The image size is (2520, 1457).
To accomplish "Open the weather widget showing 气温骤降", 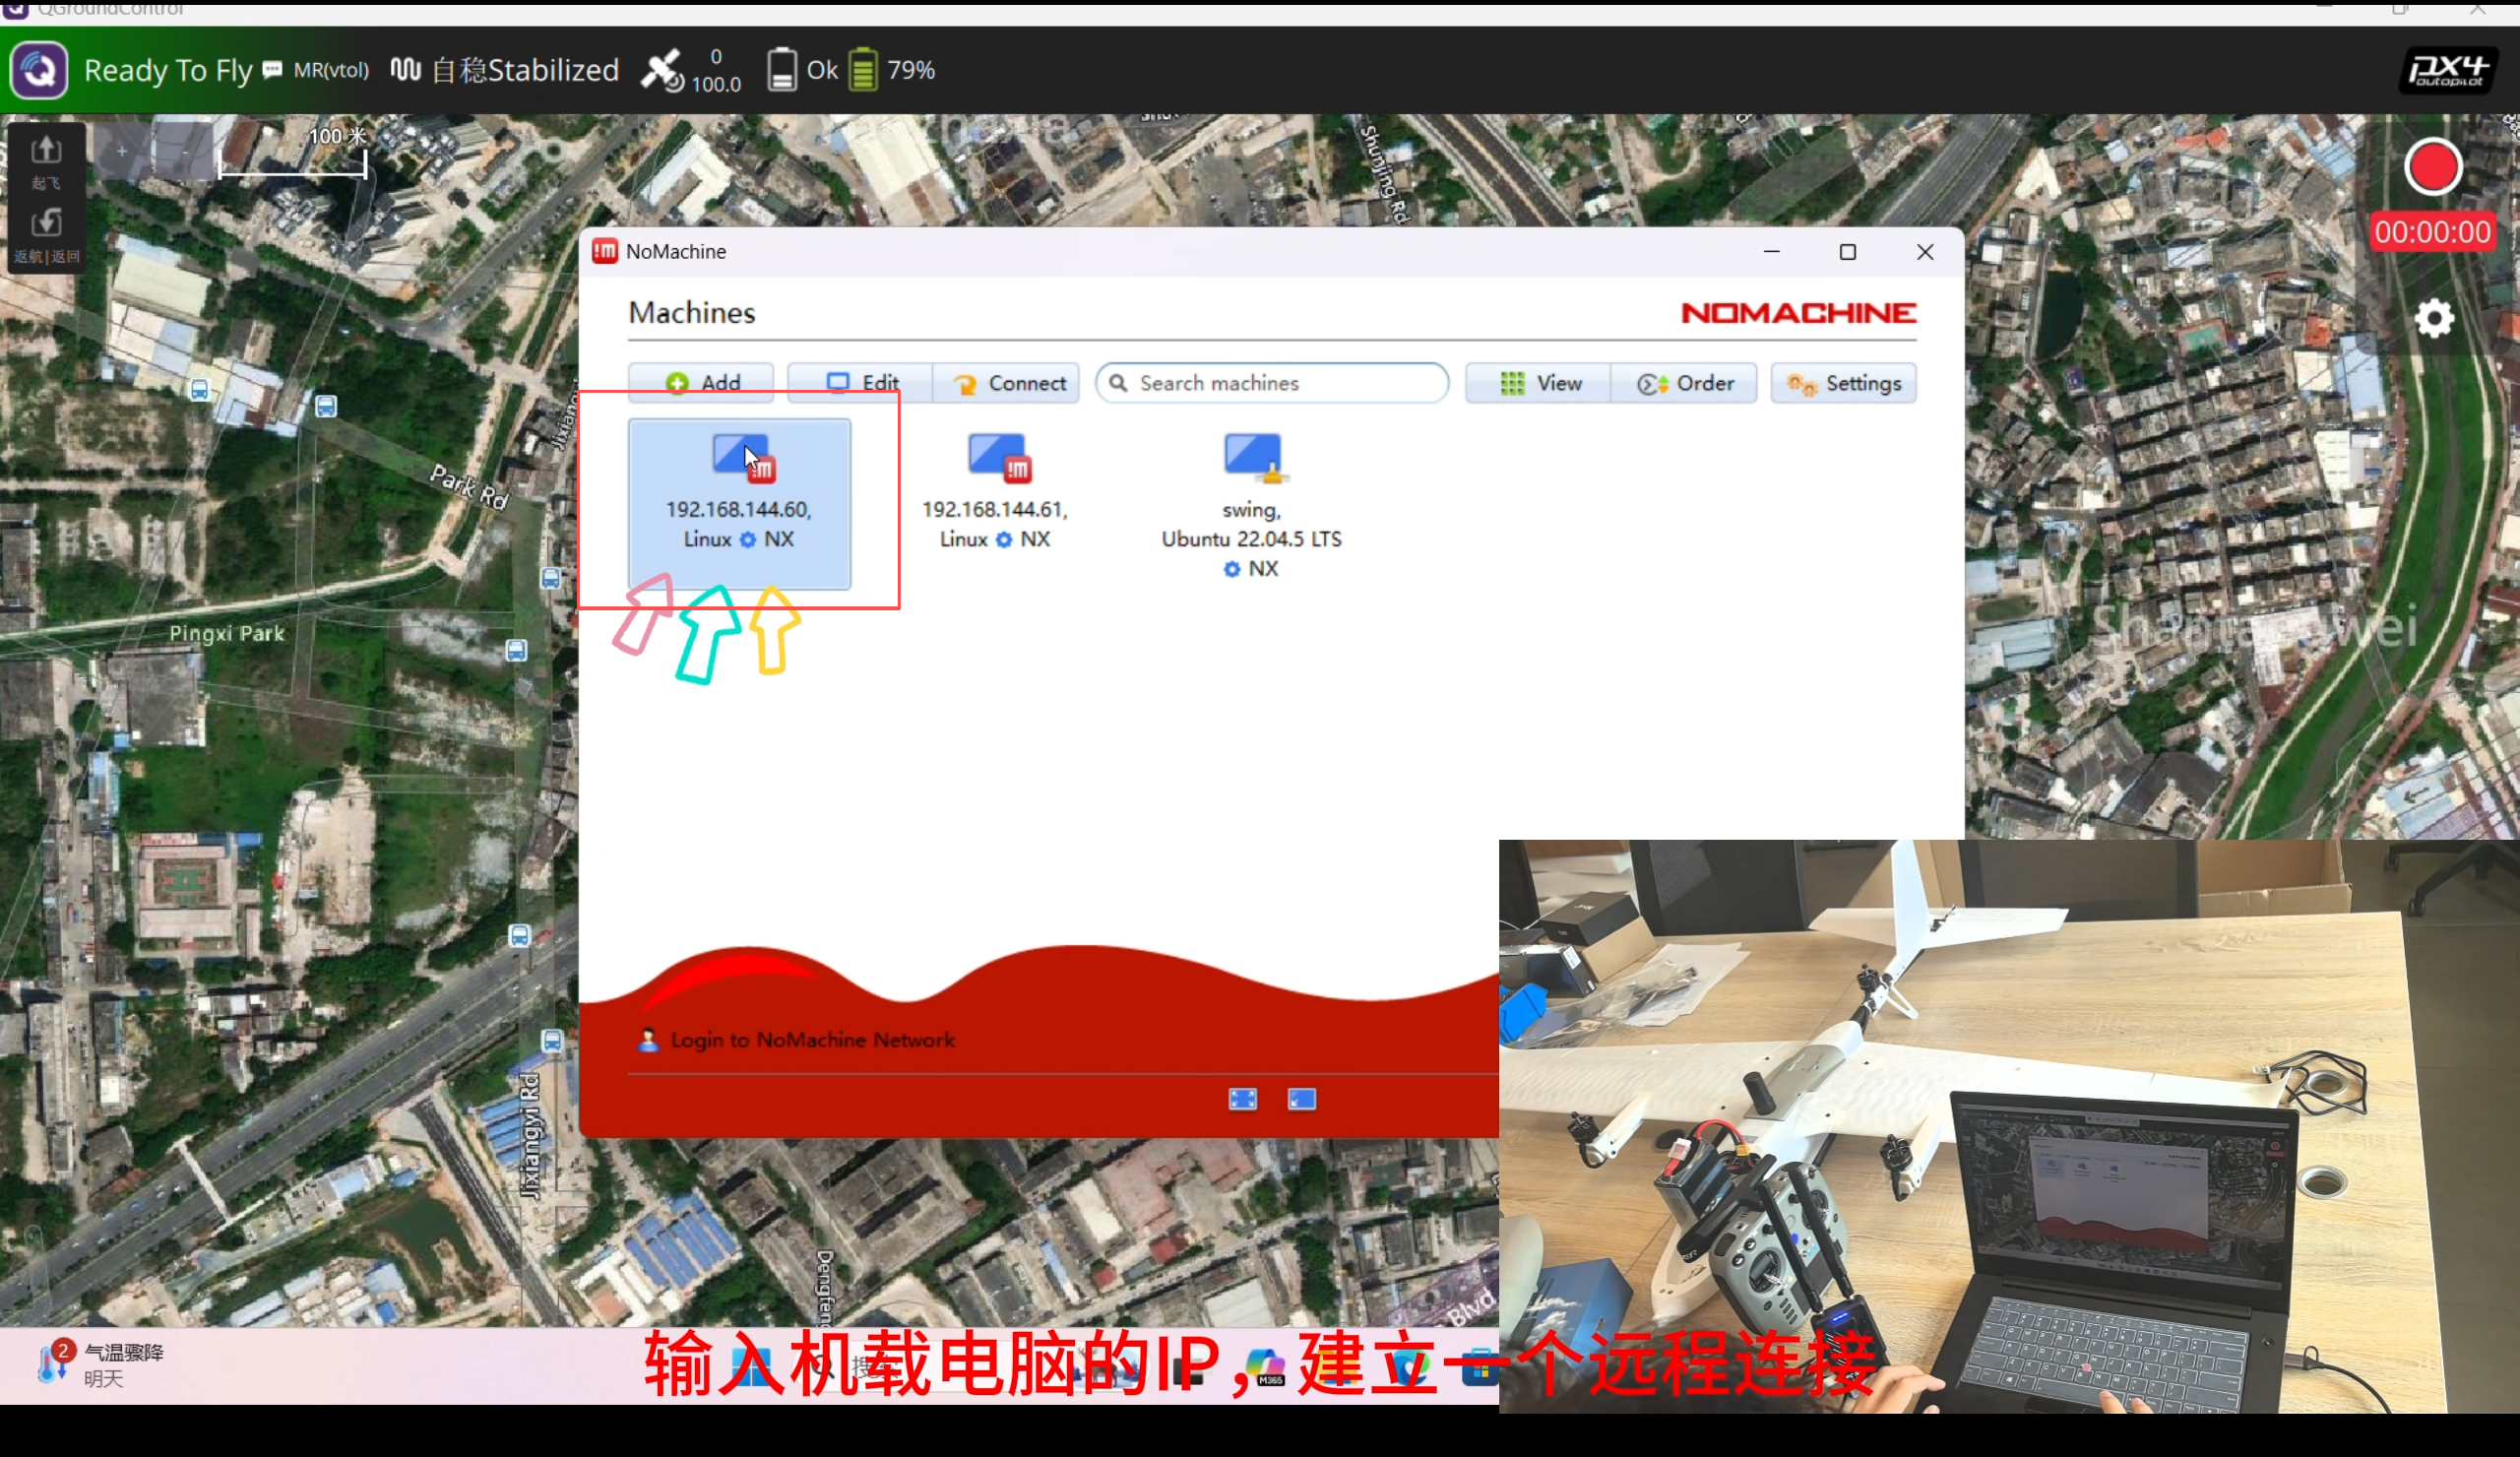I will (100, 1364).
